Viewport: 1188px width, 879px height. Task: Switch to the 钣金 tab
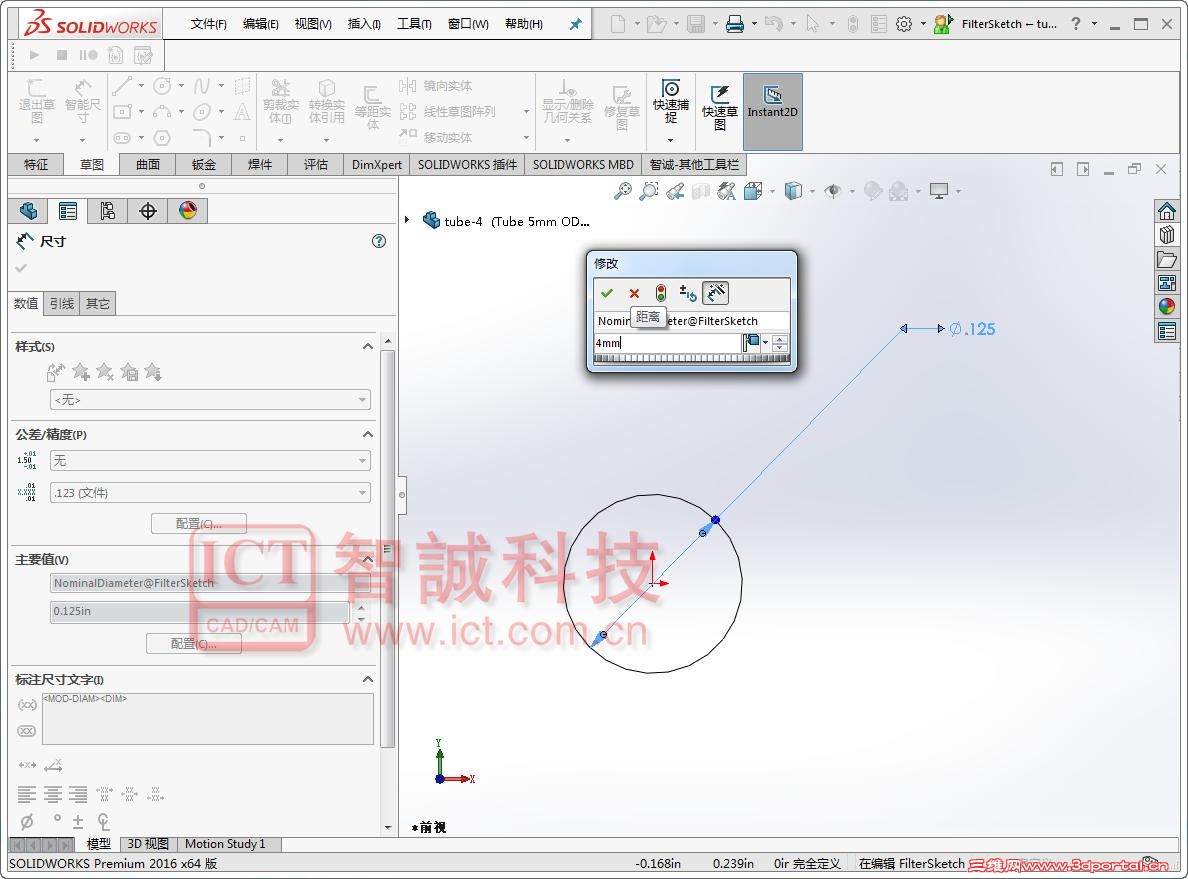coord(203,164)
